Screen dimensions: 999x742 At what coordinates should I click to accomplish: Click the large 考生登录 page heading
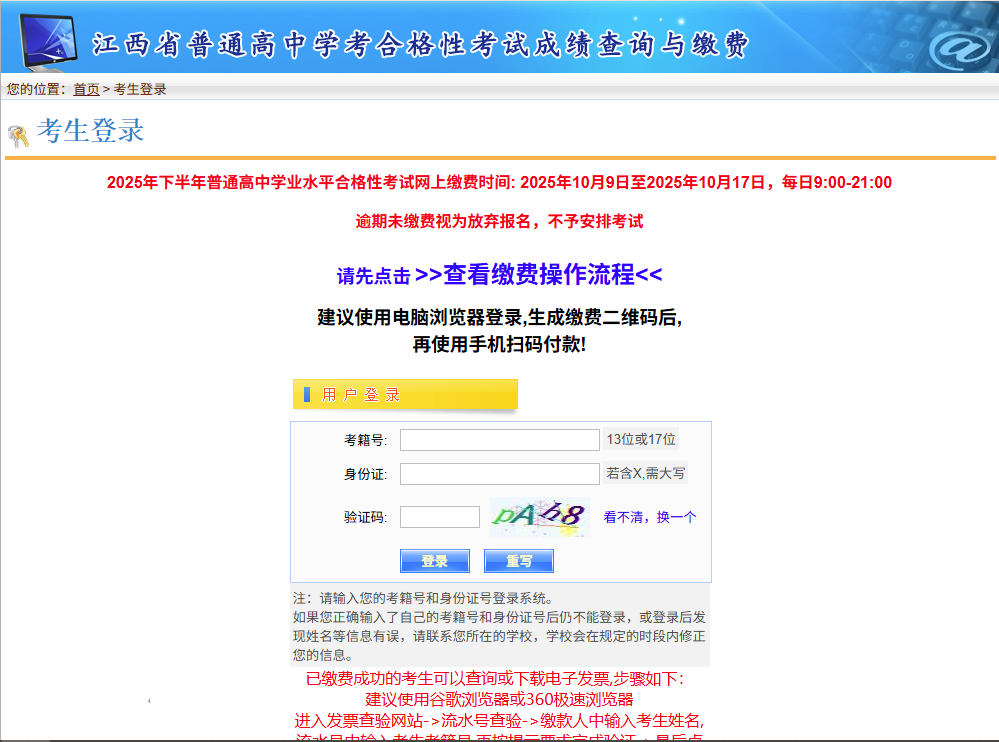[x=90, y=131]
